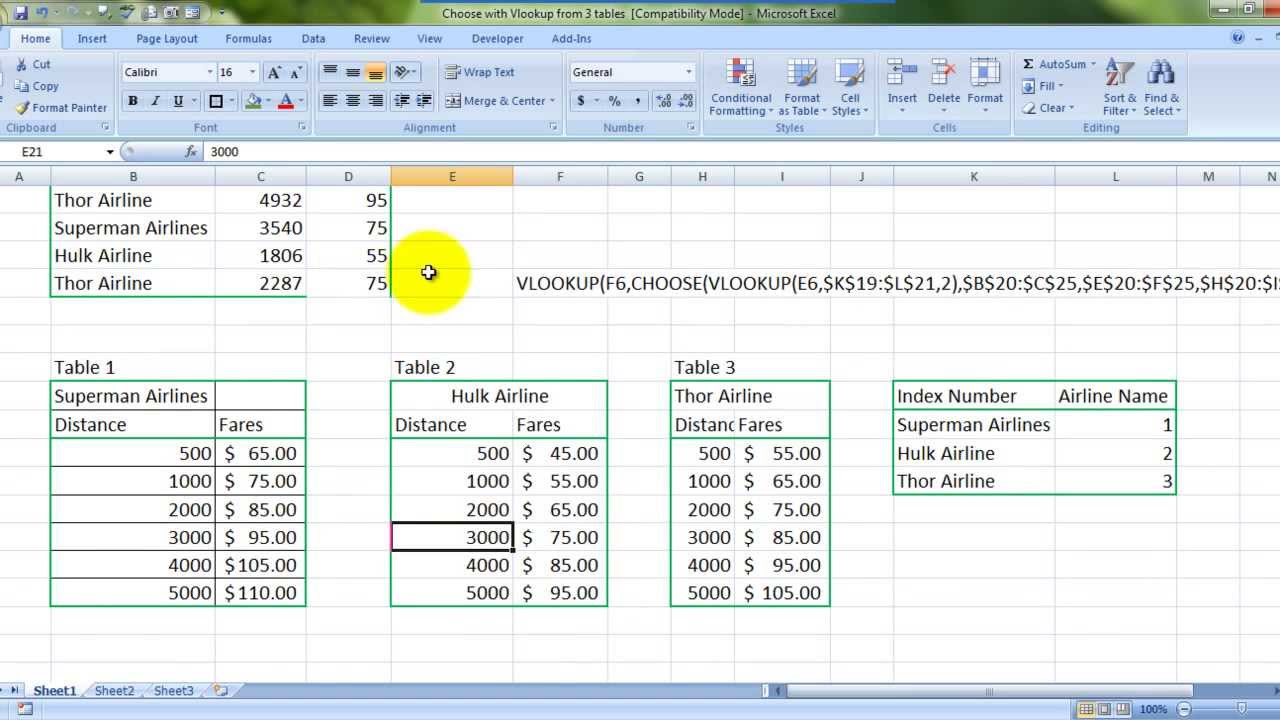
Task: Apply red font color
Action: point(285,101)
